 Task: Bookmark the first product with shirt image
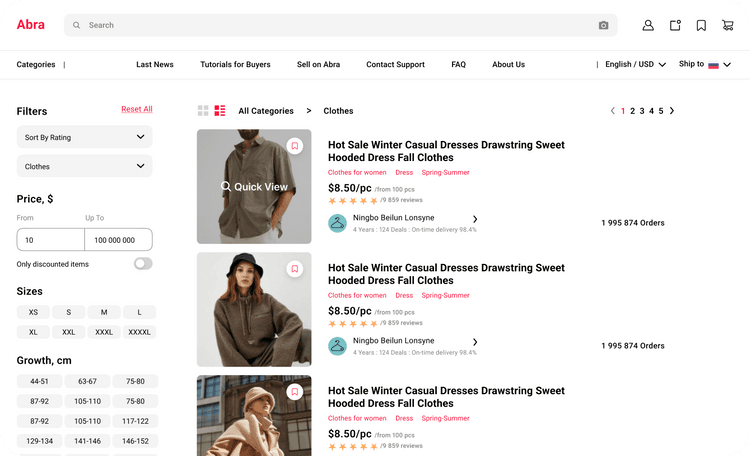click(295, 145)
